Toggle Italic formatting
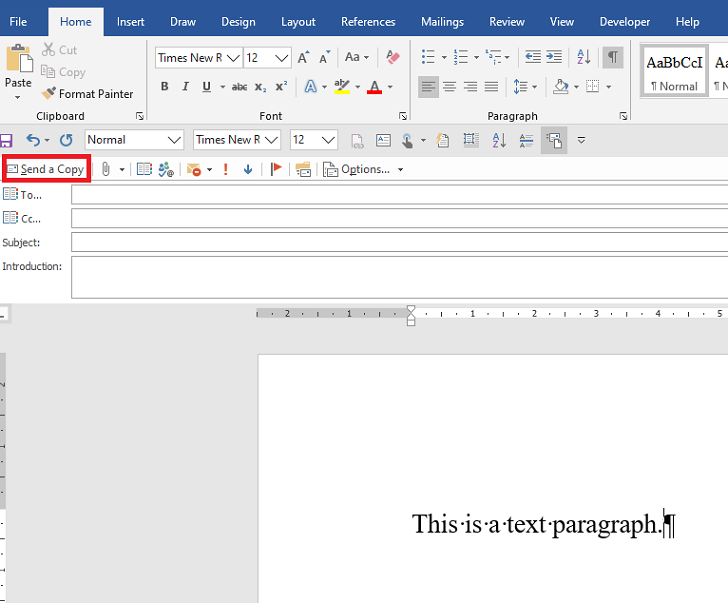The width and height of the screenshot is (728, 603). click(186, 87)
